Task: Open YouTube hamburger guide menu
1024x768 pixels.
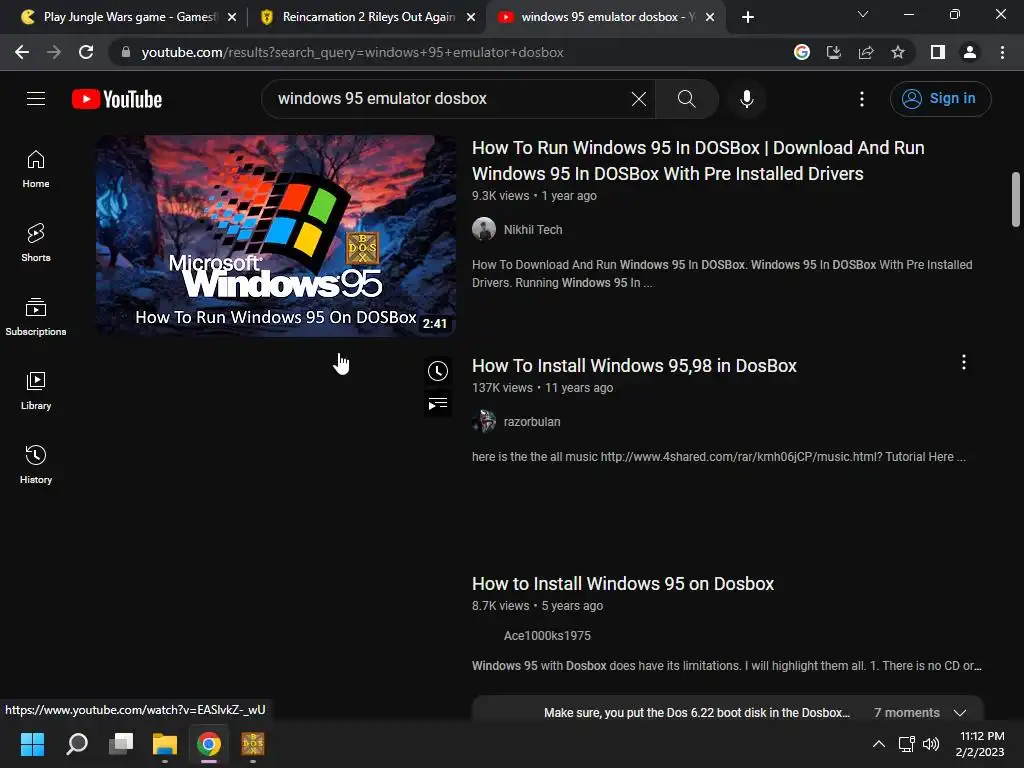Action: [36, 99]
